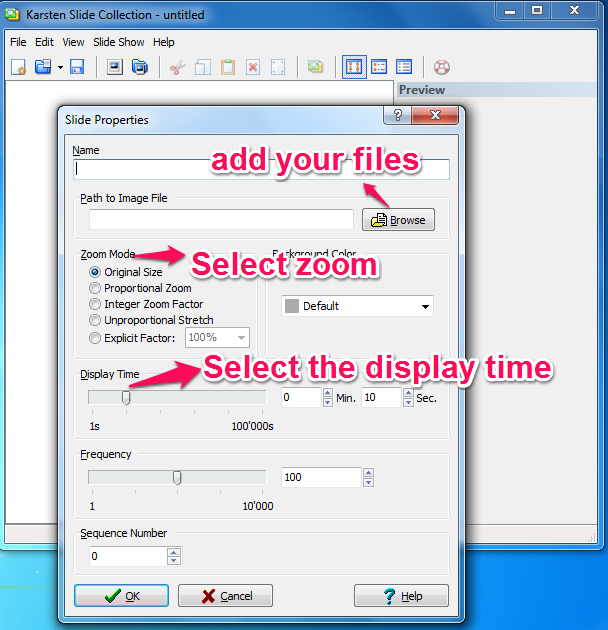
Task: Click the Frequency slider handle
Action: click(177, 478)
